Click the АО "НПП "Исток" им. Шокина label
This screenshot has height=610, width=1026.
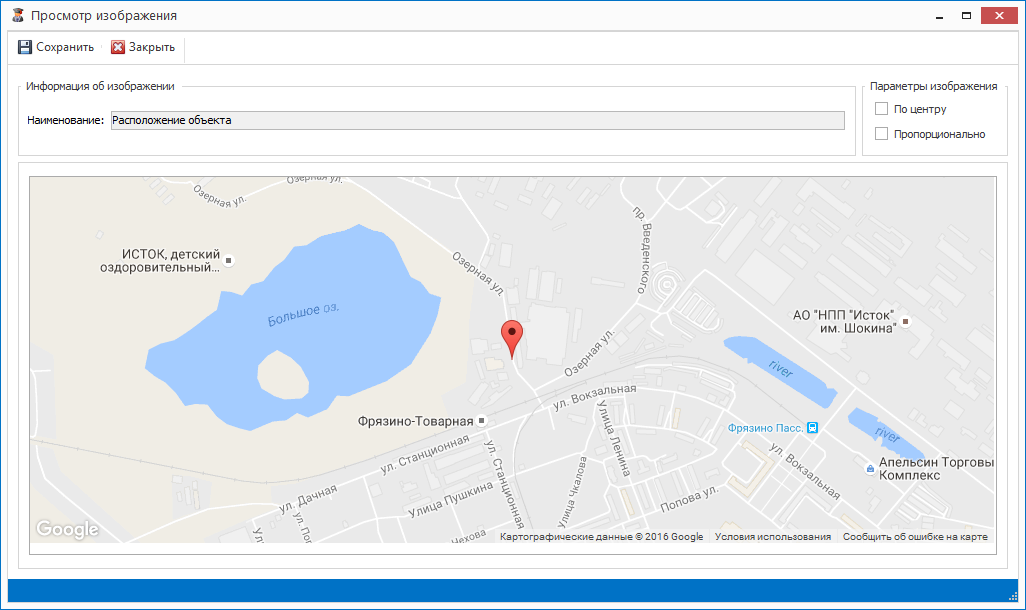tap(844, 321)
